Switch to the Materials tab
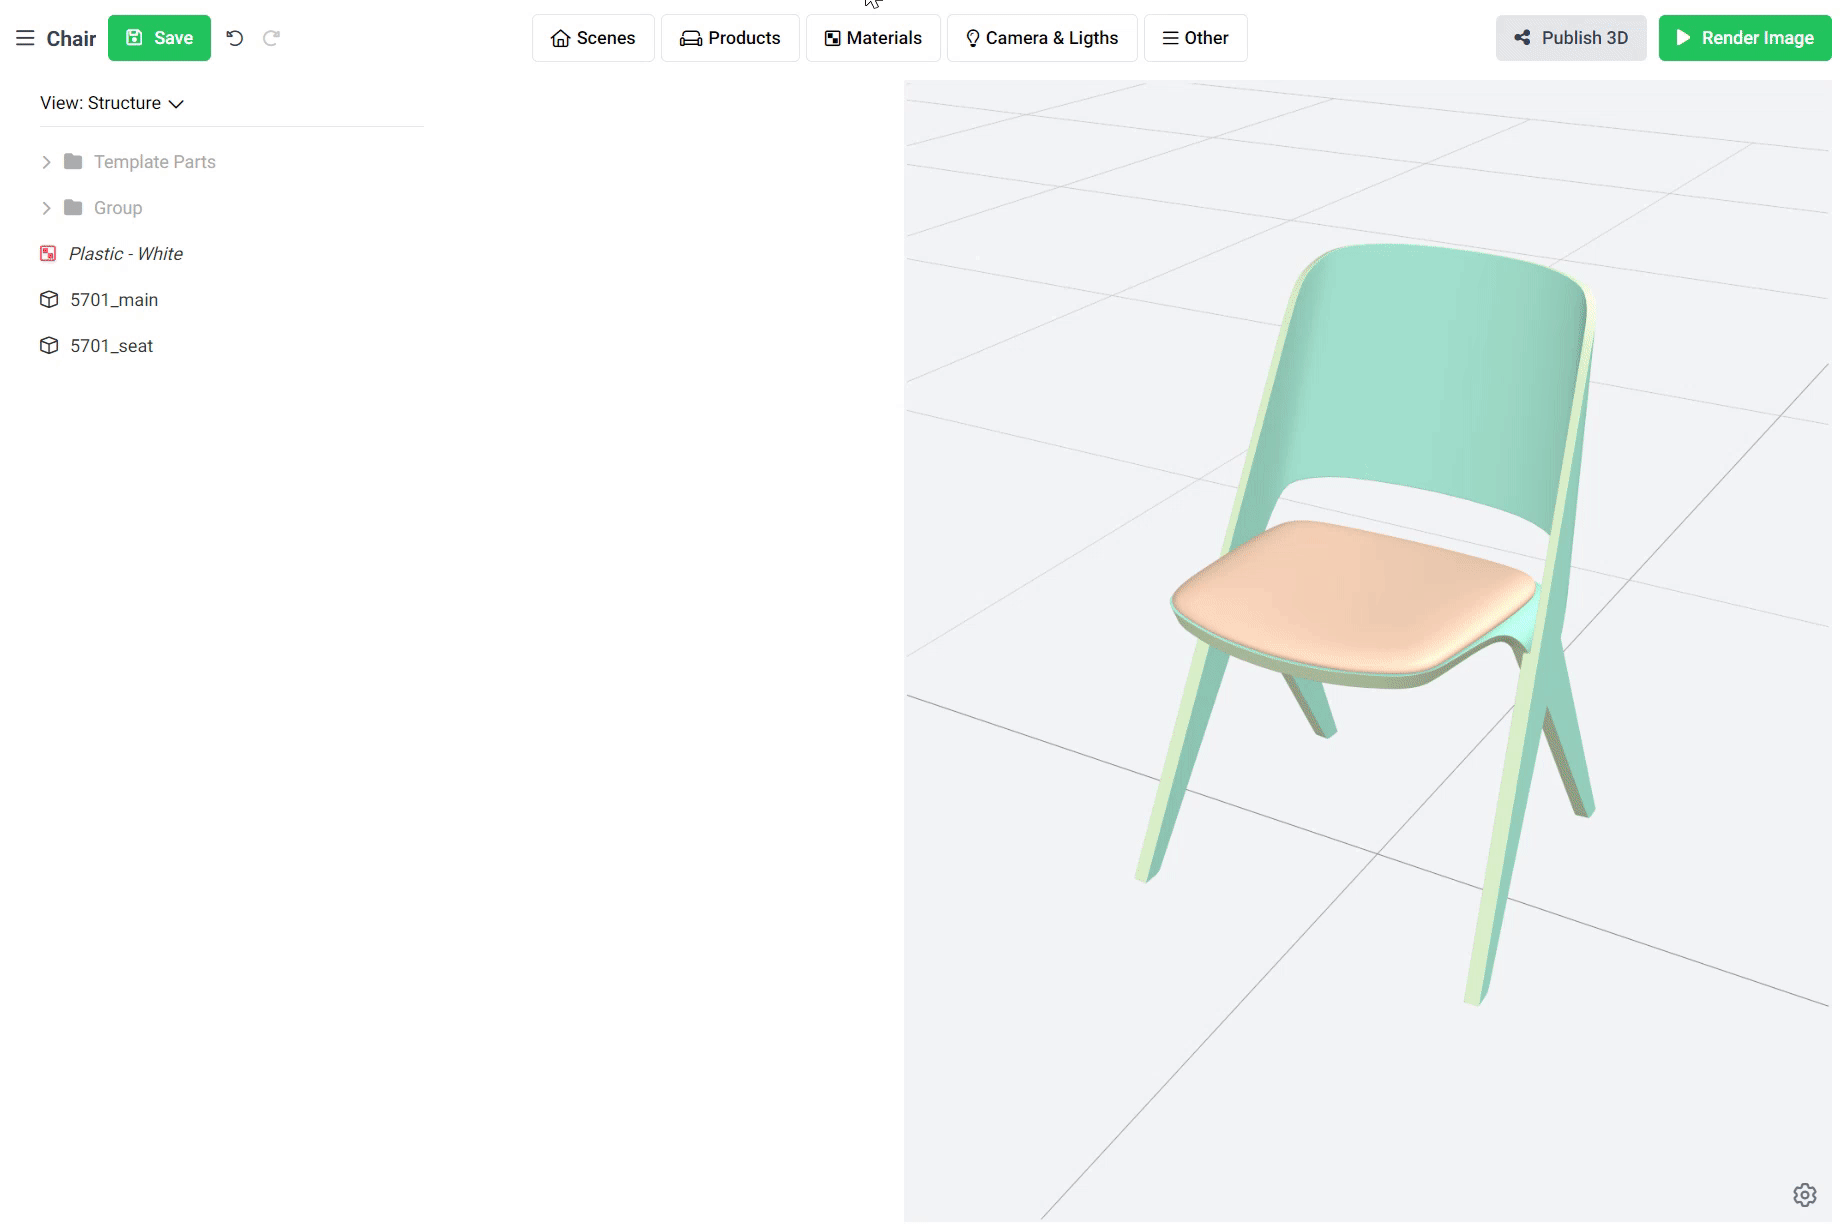Image resolution: width=1840 pixels, height=1228 pixels. coord(873,38)
